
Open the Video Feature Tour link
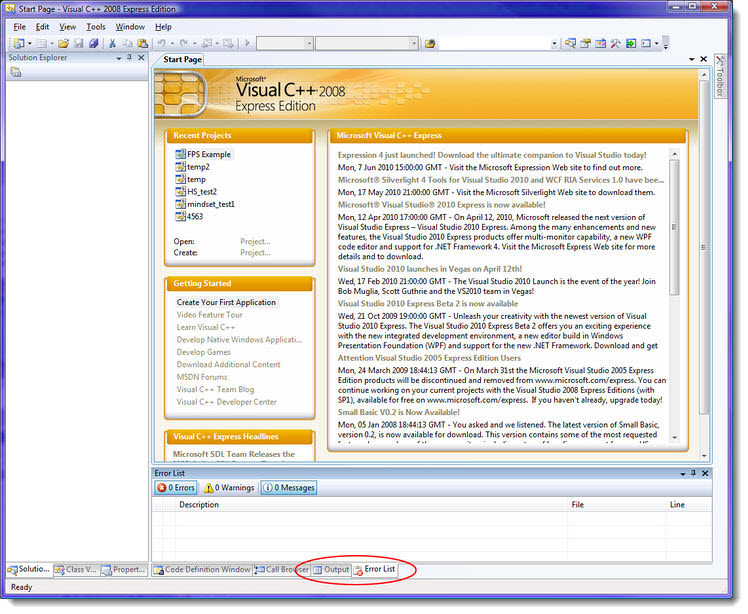point(209,315)
